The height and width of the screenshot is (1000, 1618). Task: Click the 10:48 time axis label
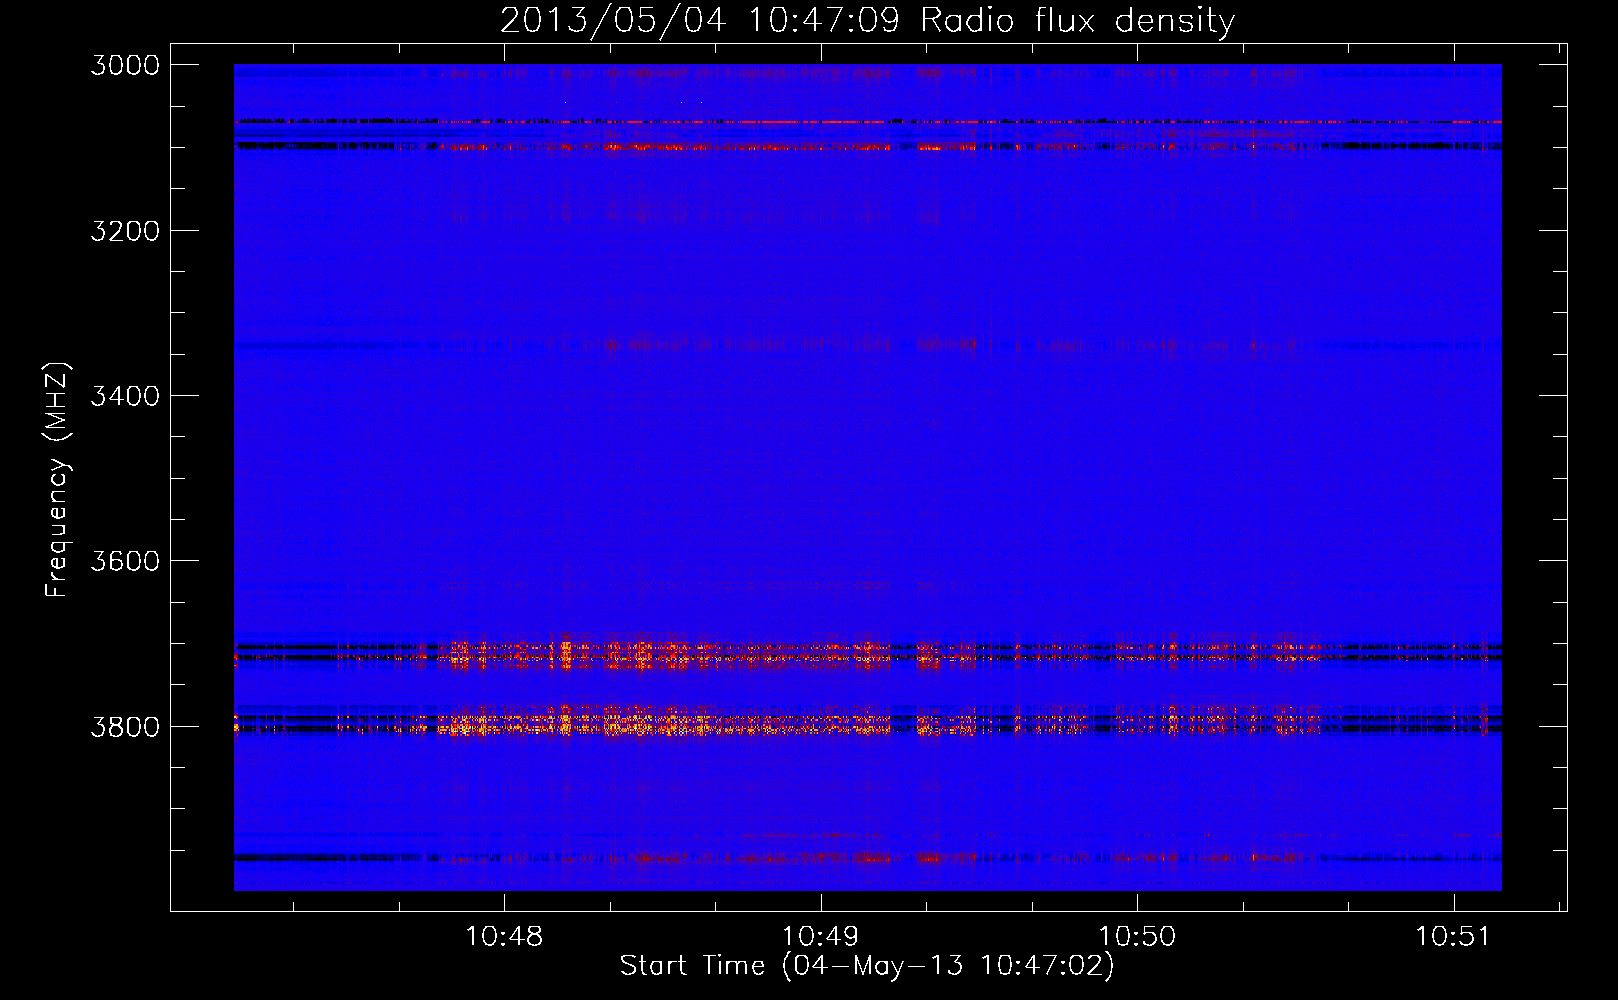pos(504,937)
